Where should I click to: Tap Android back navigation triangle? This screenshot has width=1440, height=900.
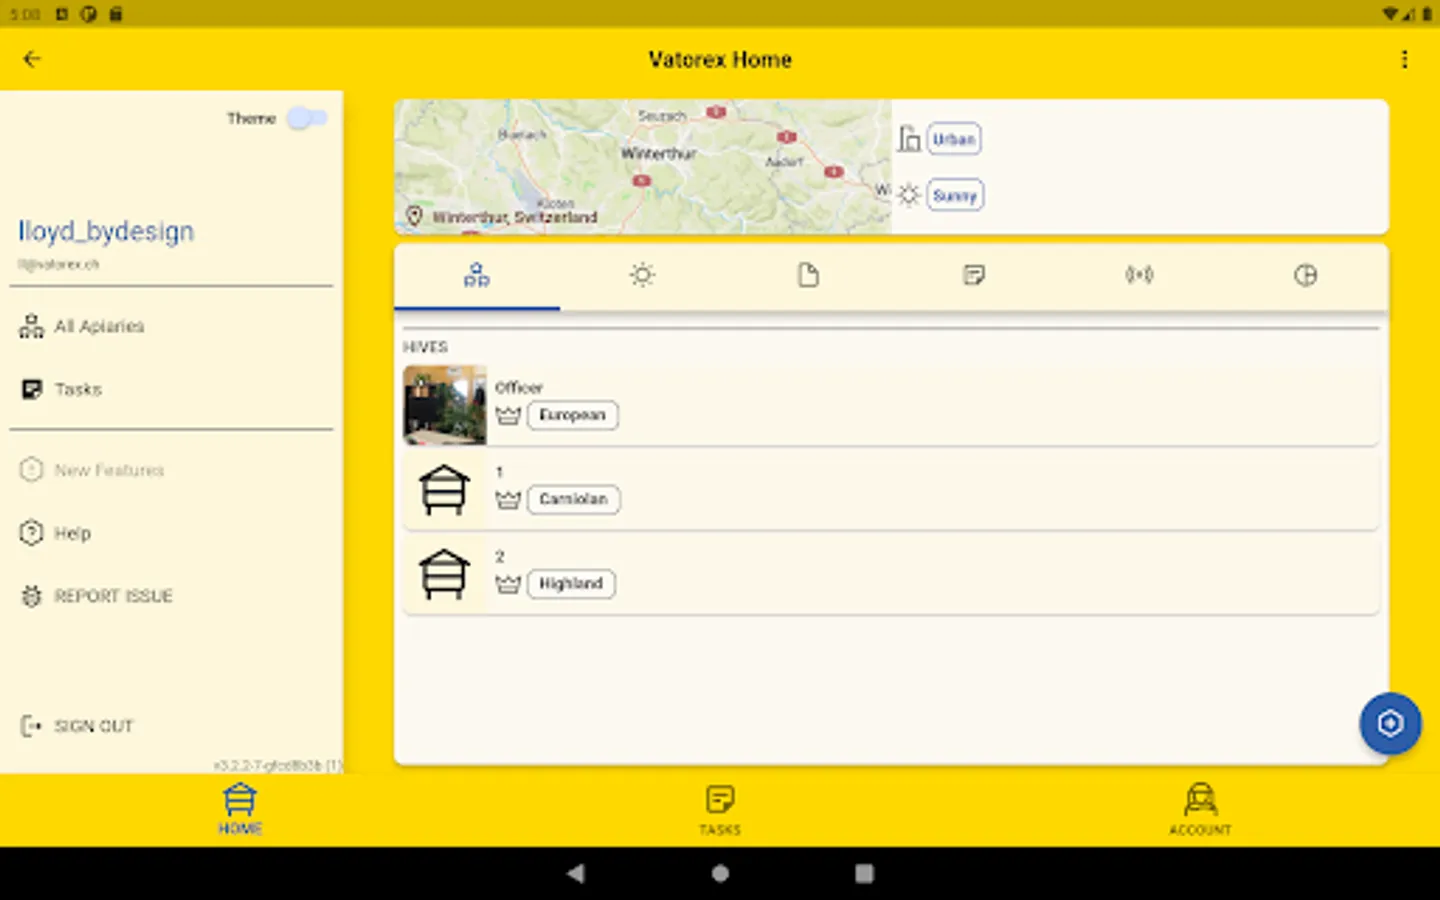[x=575, y=873]
